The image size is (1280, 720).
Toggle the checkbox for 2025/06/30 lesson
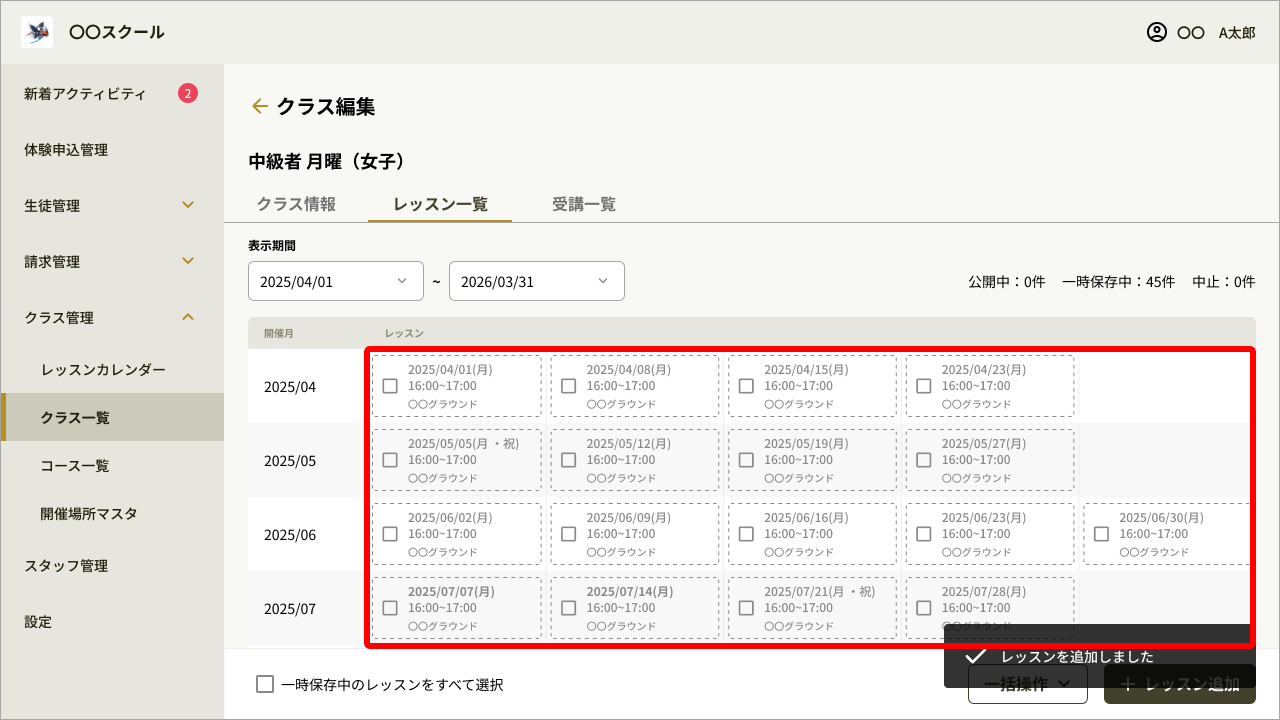point(1101,534)
